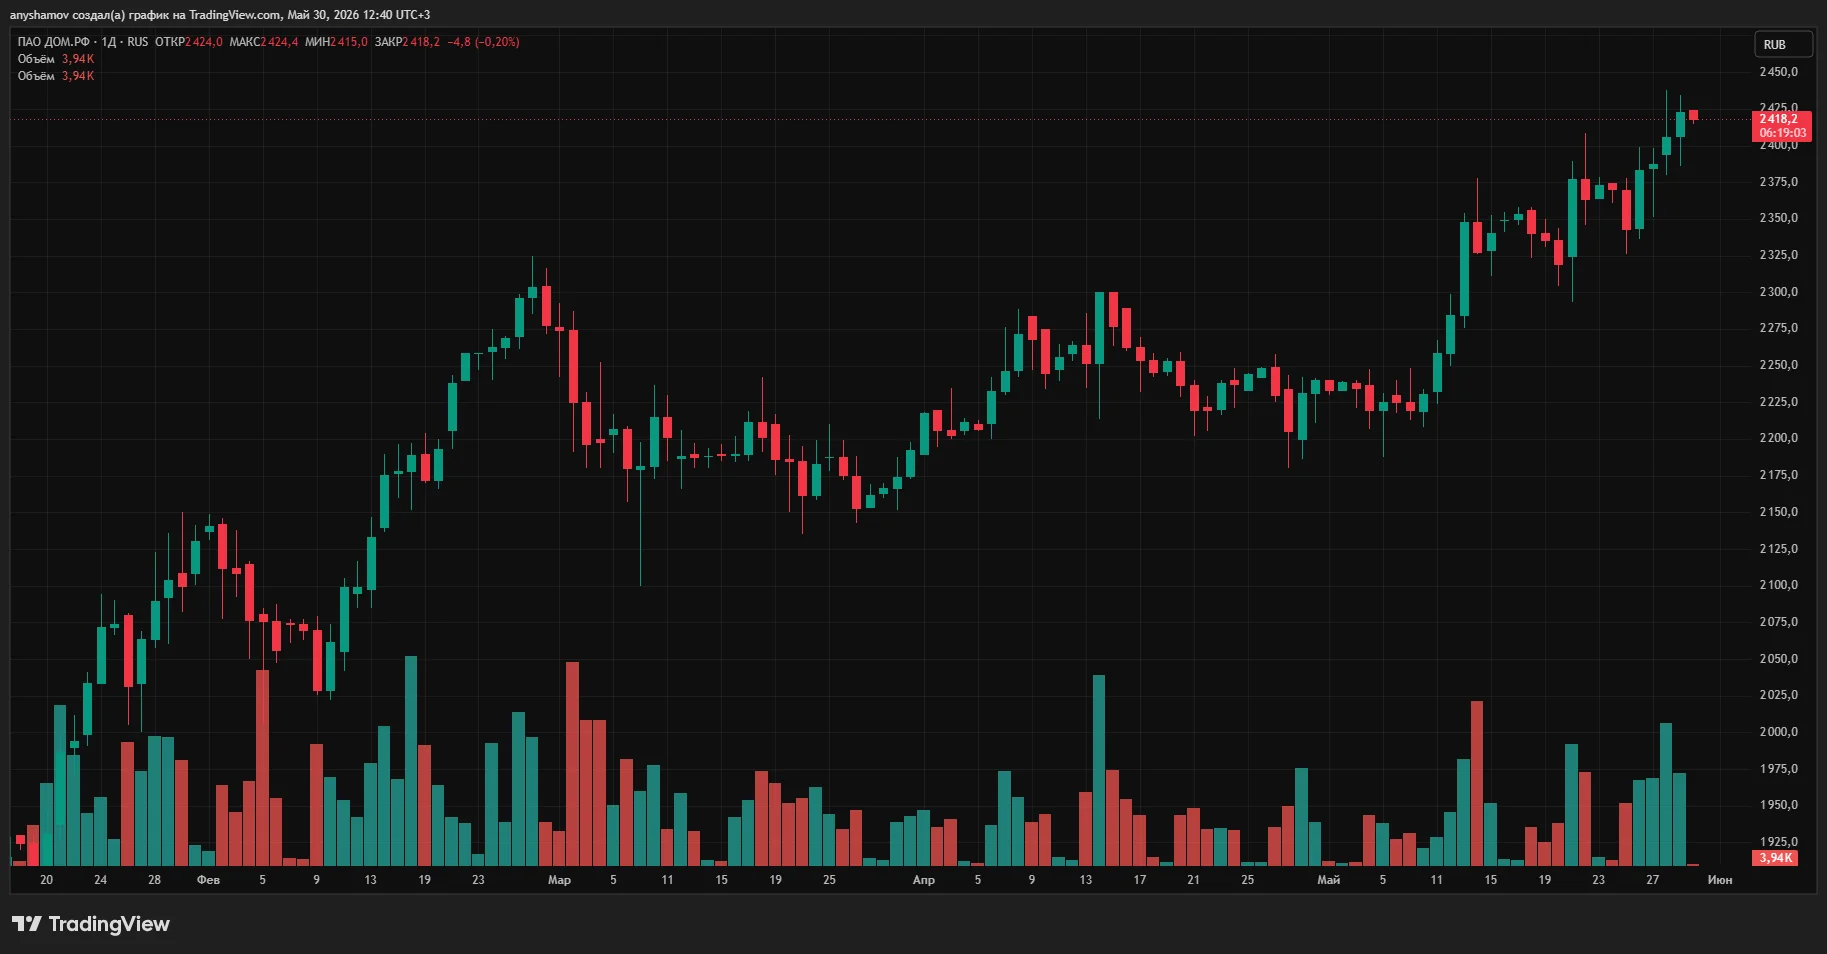Click the ПАО ДОМ.РФ symbol title
This screenshot has width=1827, height=954.
pyautogui.click(x=54, y=42)
